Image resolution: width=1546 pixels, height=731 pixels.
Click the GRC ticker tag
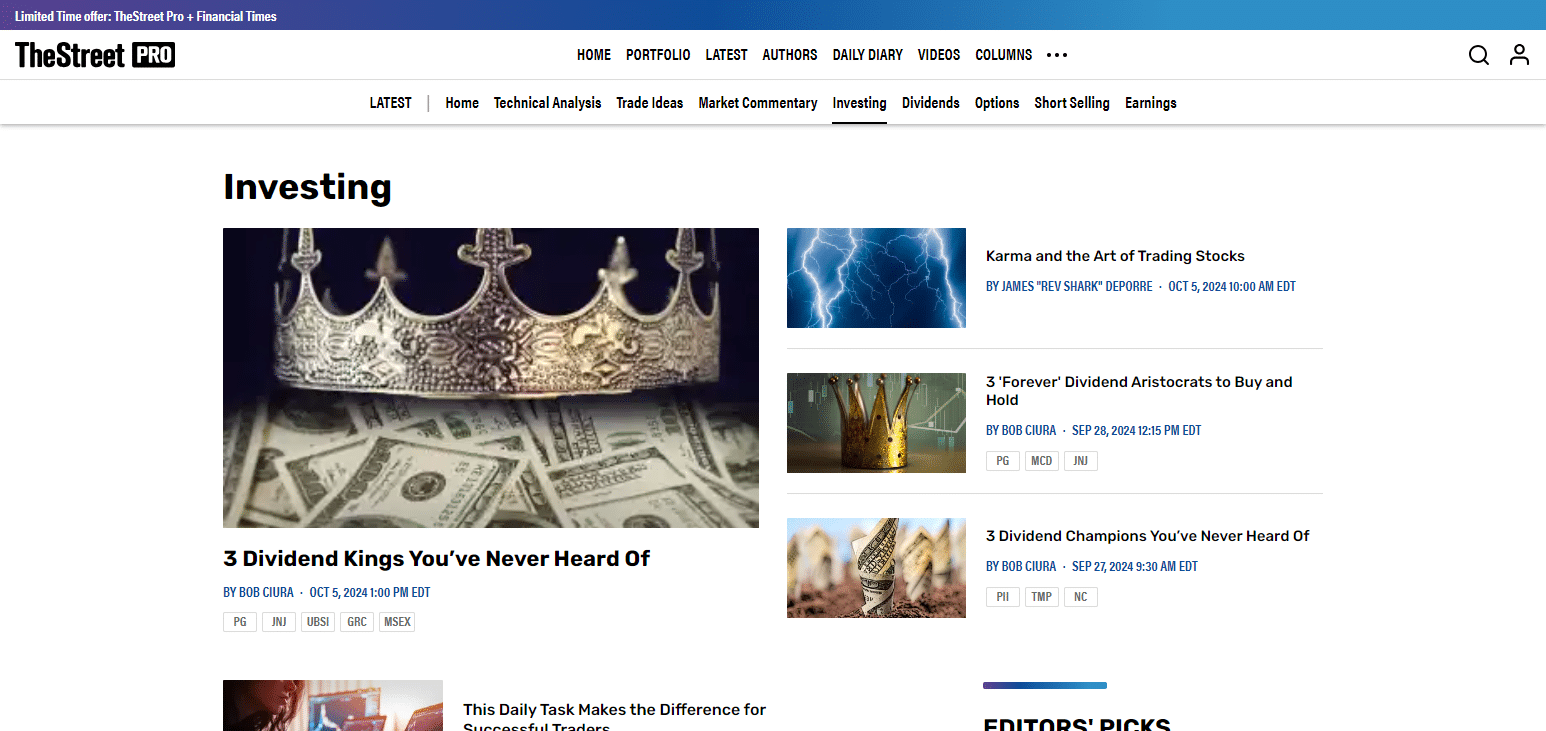click(357, 622)
